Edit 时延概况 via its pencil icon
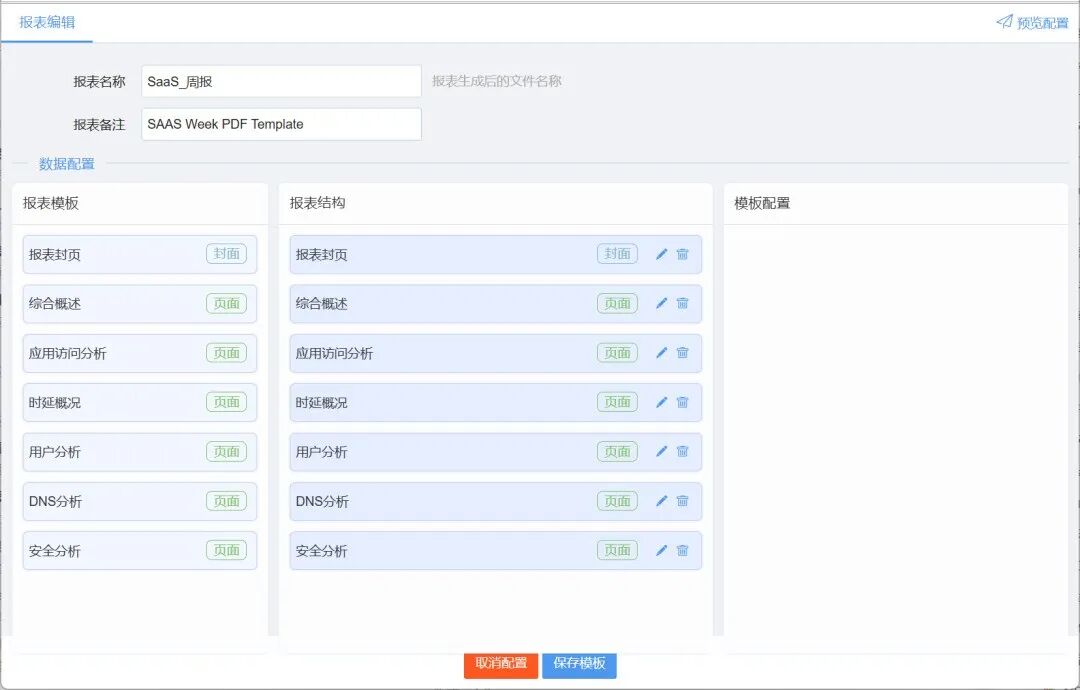The width and height of the screenshot is (1080, 690). click(x=661, y=402)
